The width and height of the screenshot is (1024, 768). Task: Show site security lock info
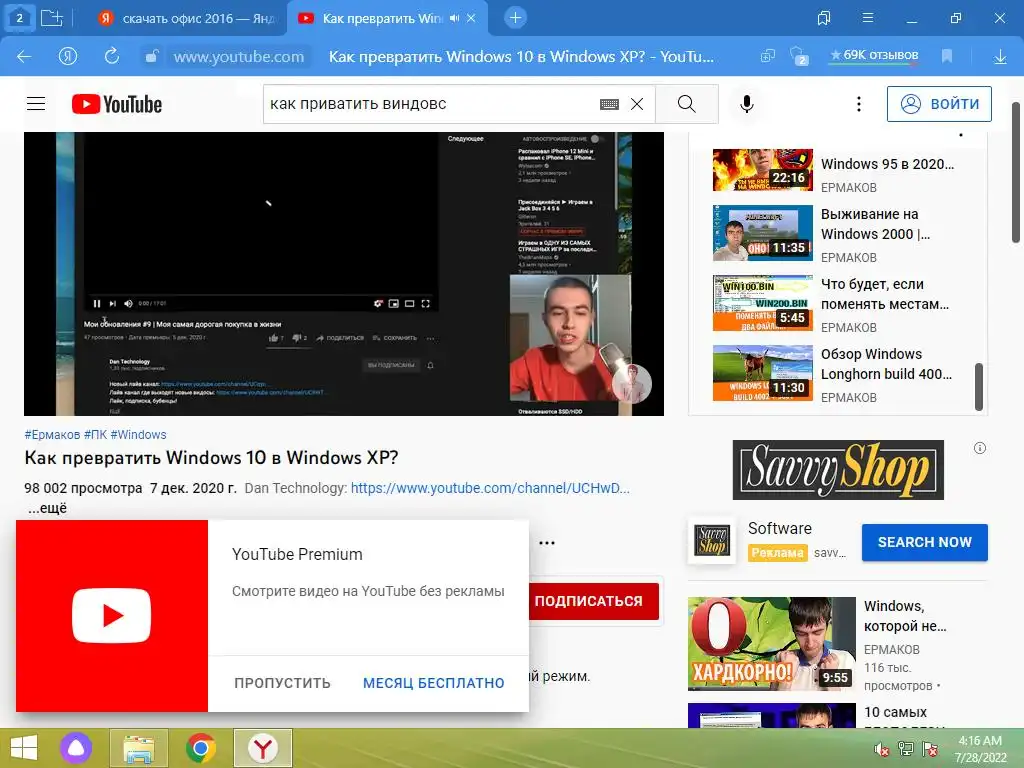coord(152,56)
